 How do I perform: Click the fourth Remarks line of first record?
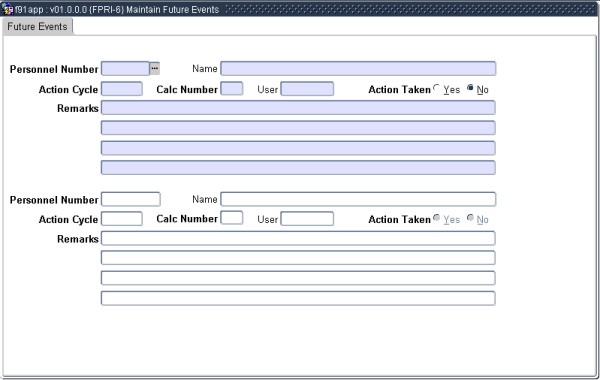298,168
